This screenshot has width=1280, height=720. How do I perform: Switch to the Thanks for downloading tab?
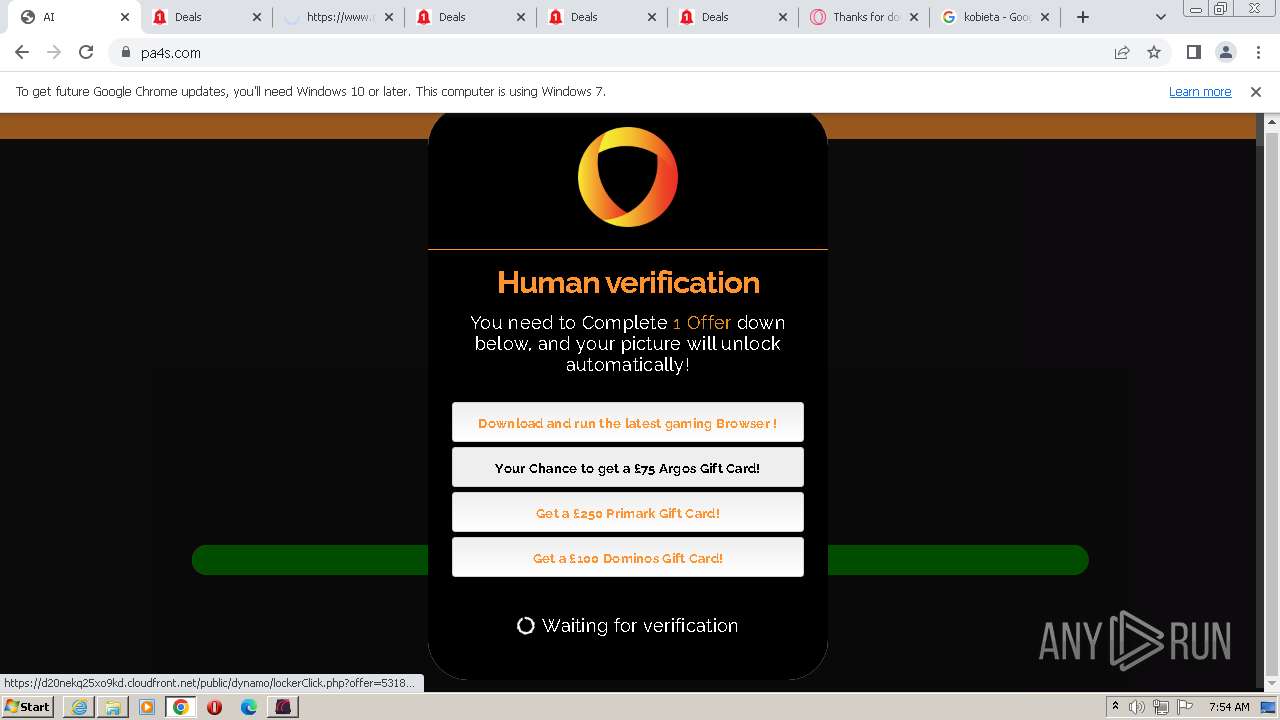pos(864,17)
